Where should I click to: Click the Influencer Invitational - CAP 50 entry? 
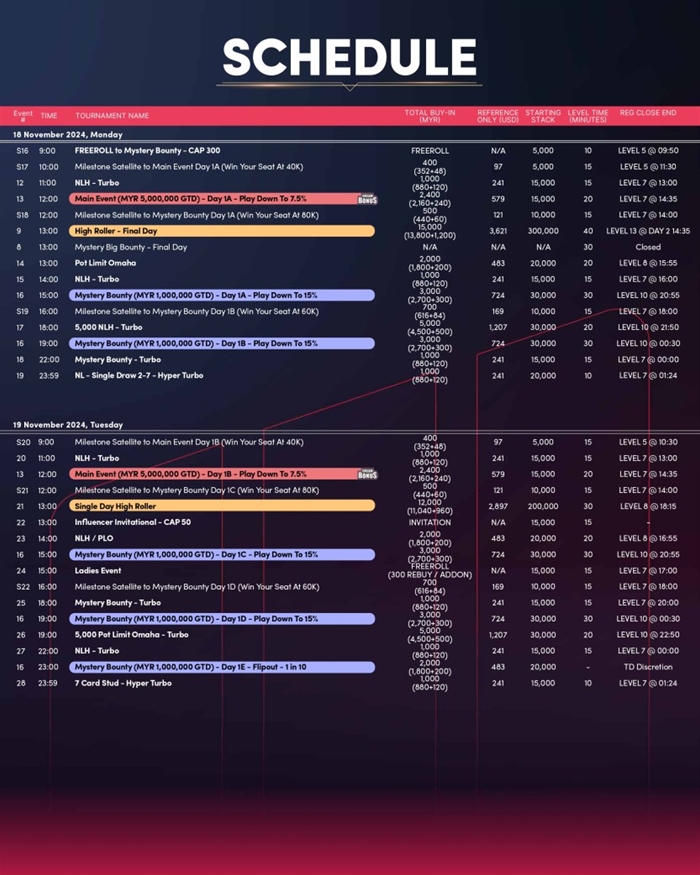click(132, 522)
